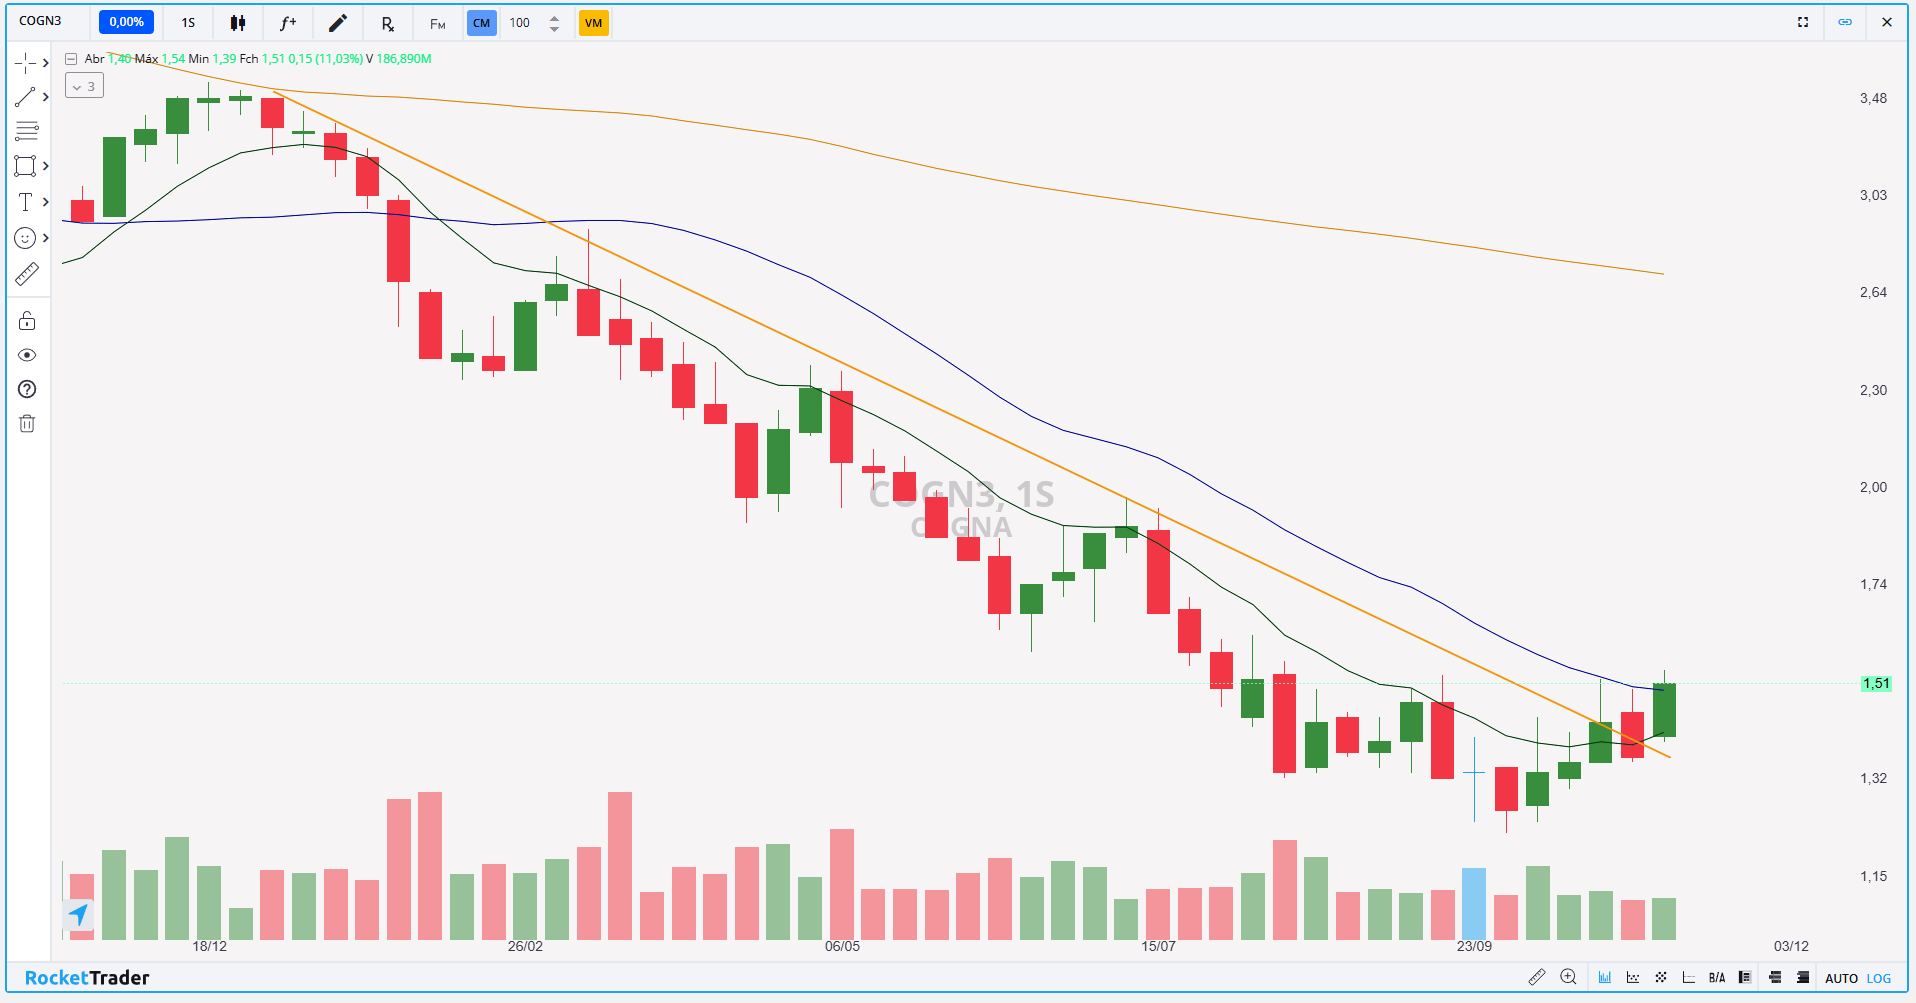The height and width of the screenshot is (1003, 1916).
Task: Open the 1S timeframe selector
Action: 188,23
